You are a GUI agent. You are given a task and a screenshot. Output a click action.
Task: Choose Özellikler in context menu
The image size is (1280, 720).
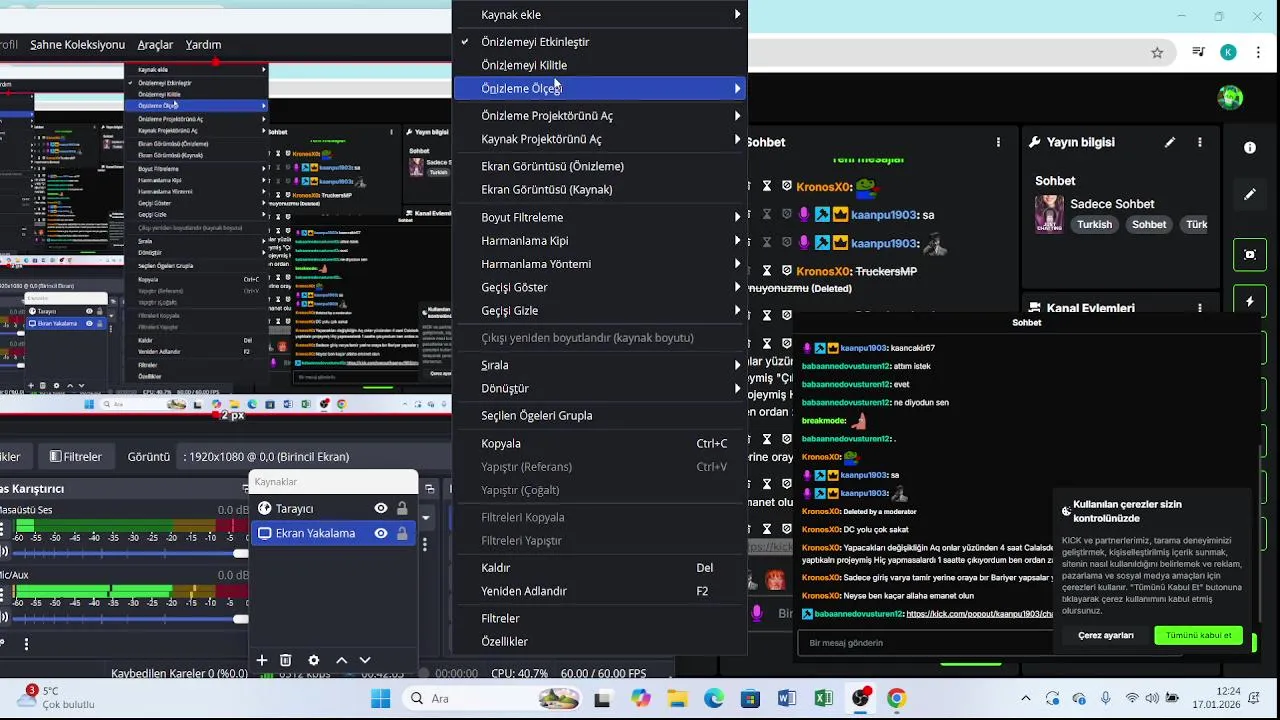(601, 642)
